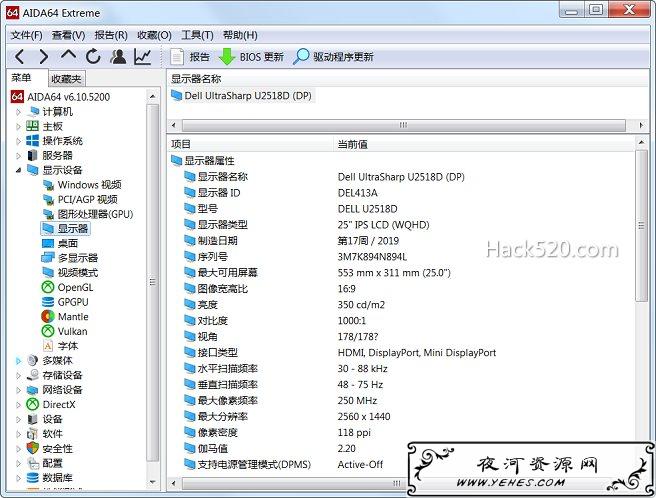Click the AIDA64 v6.10.5200 root icon
The width and height of the screenshot is (656, 498).
click(17, 97)
